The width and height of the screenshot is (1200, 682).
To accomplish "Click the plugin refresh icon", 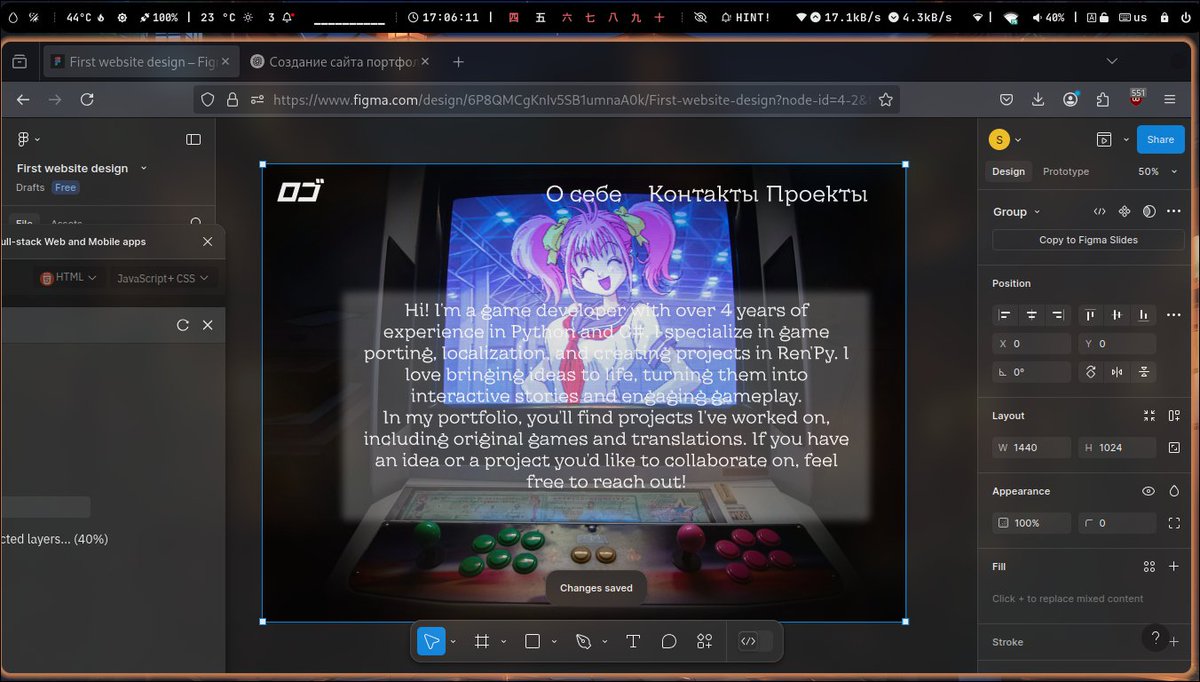I will [x=182, y=325].
